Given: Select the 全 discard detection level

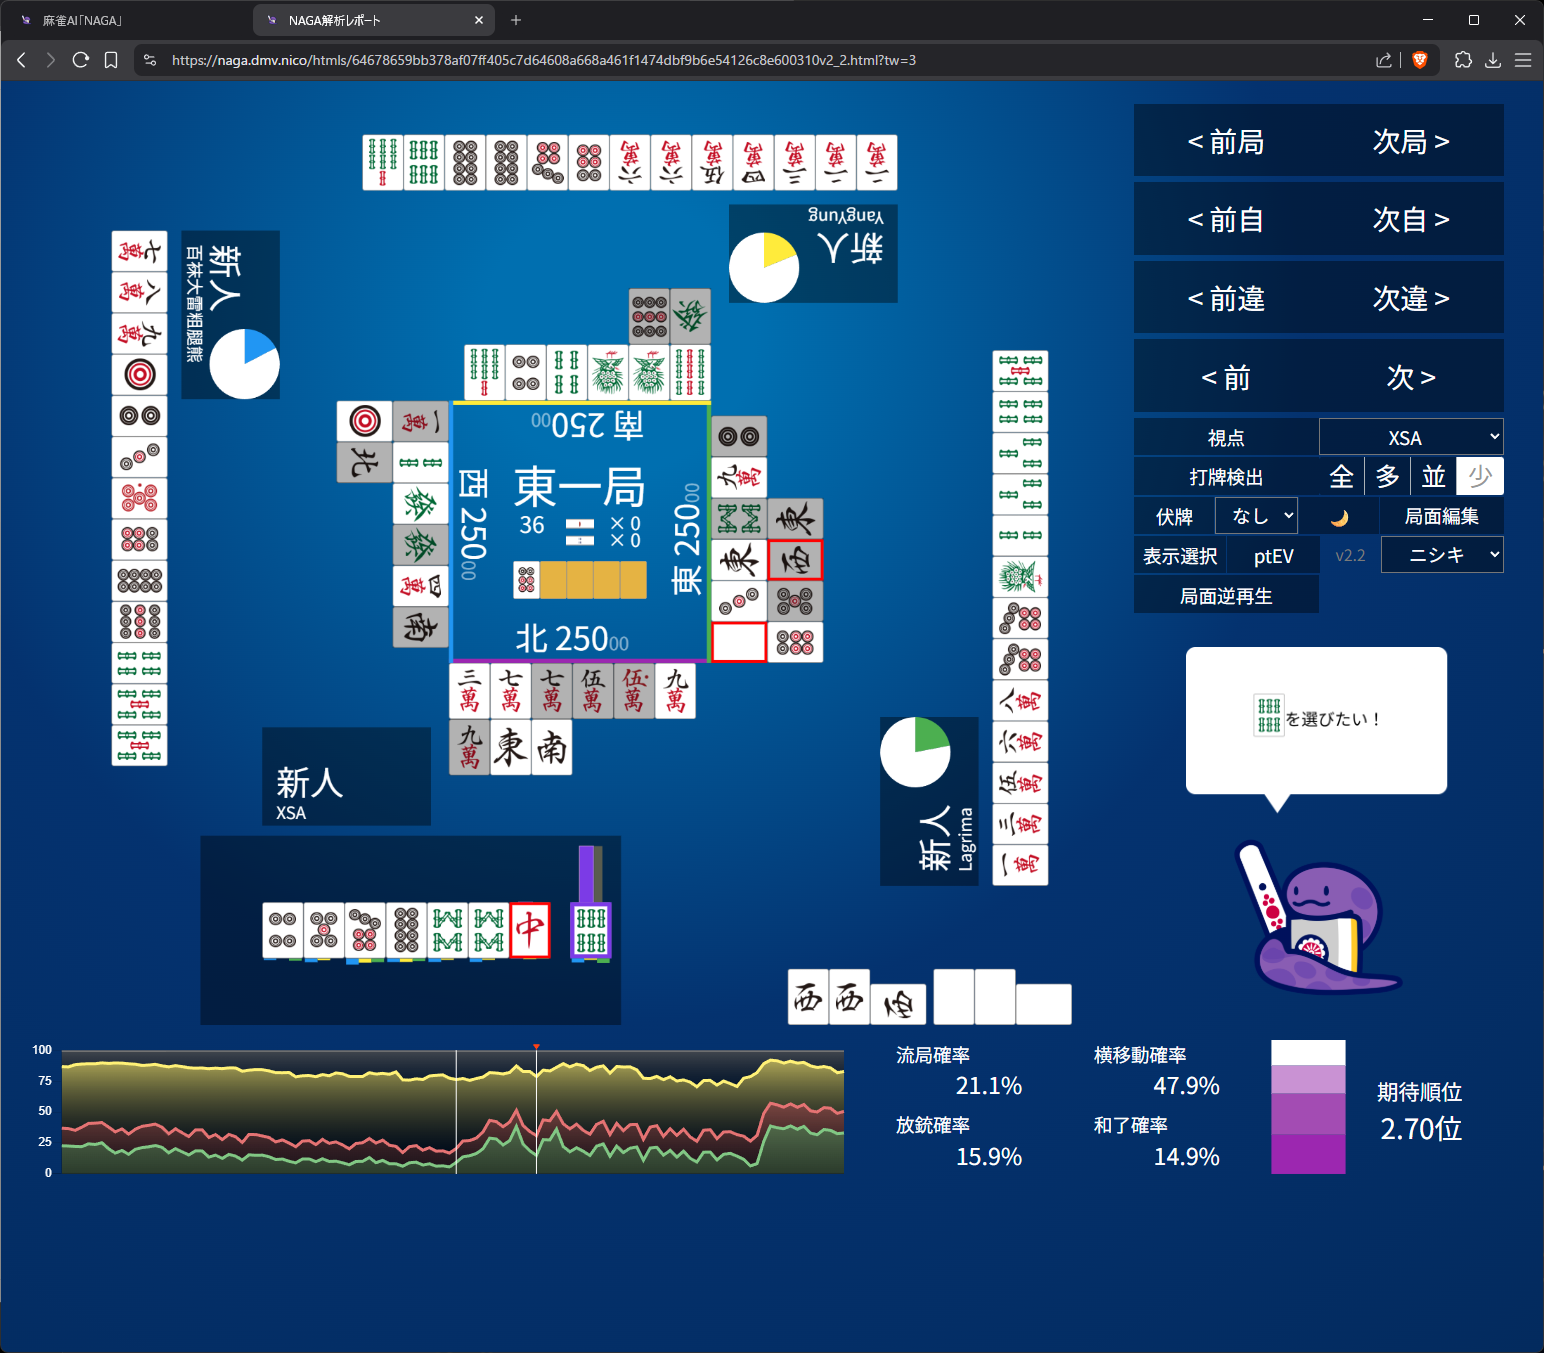Looking at the screenshot, I should [x=1341, y=477].
